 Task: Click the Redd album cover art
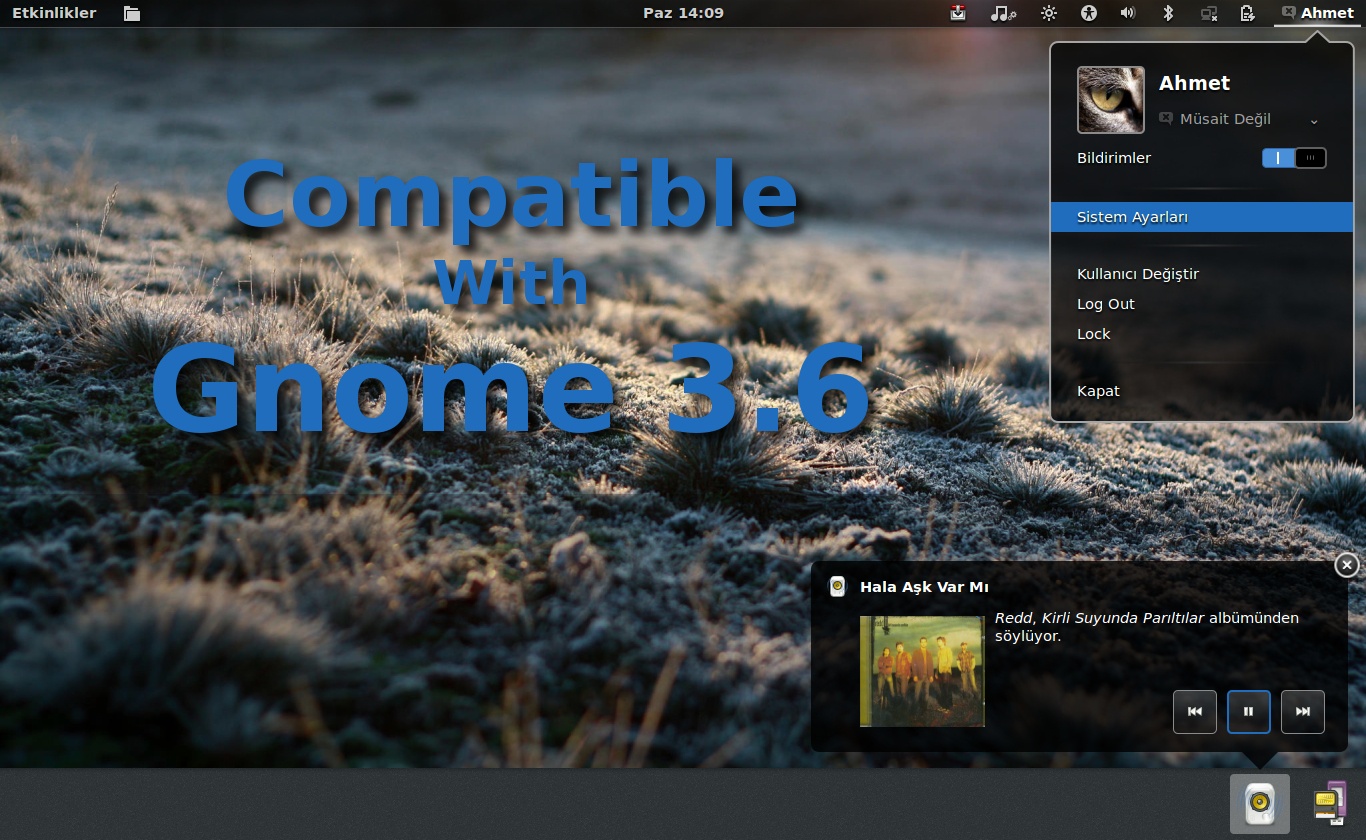coord(922,671)
